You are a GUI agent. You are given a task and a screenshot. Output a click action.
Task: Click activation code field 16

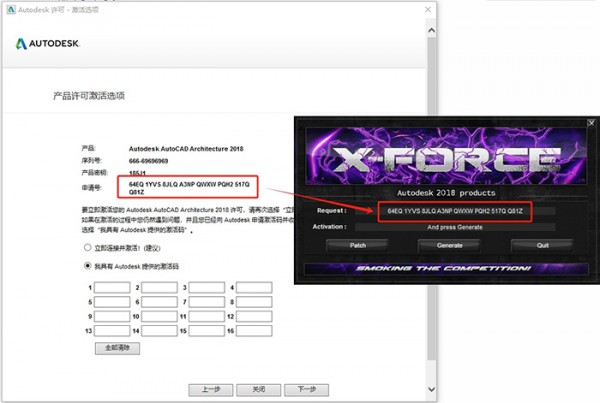pos(254,331)
